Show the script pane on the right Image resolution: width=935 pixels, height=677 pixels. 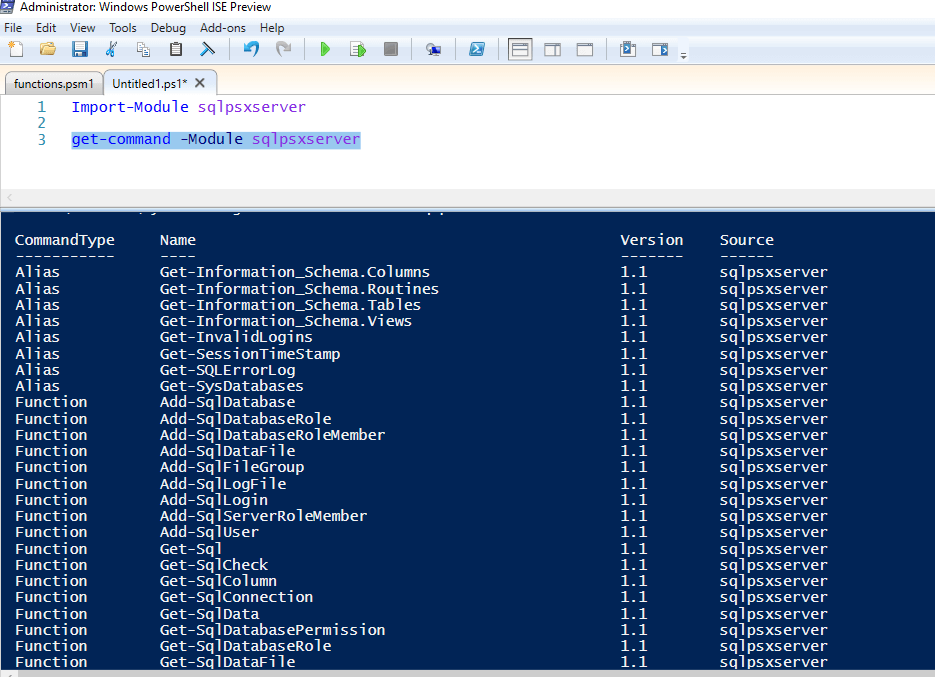(x=553, y=50)
